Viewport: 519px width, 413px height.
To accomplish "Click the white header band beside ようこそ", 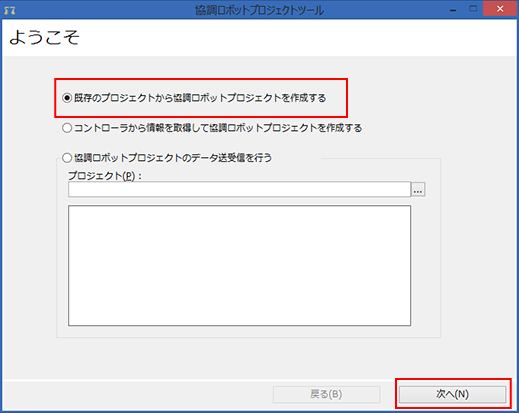I will pos(297,37).
